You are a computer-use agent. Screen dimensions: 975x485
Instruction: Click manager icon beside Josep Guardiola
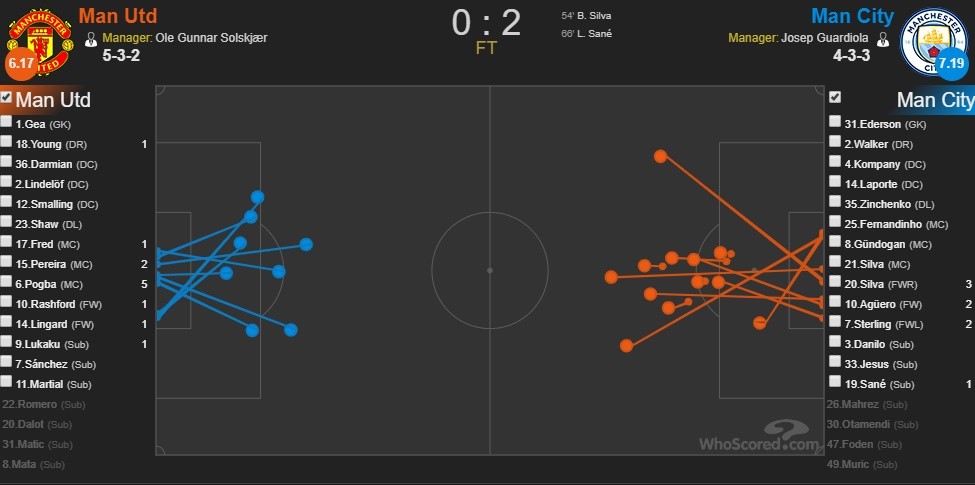click(x=883, y=38)
